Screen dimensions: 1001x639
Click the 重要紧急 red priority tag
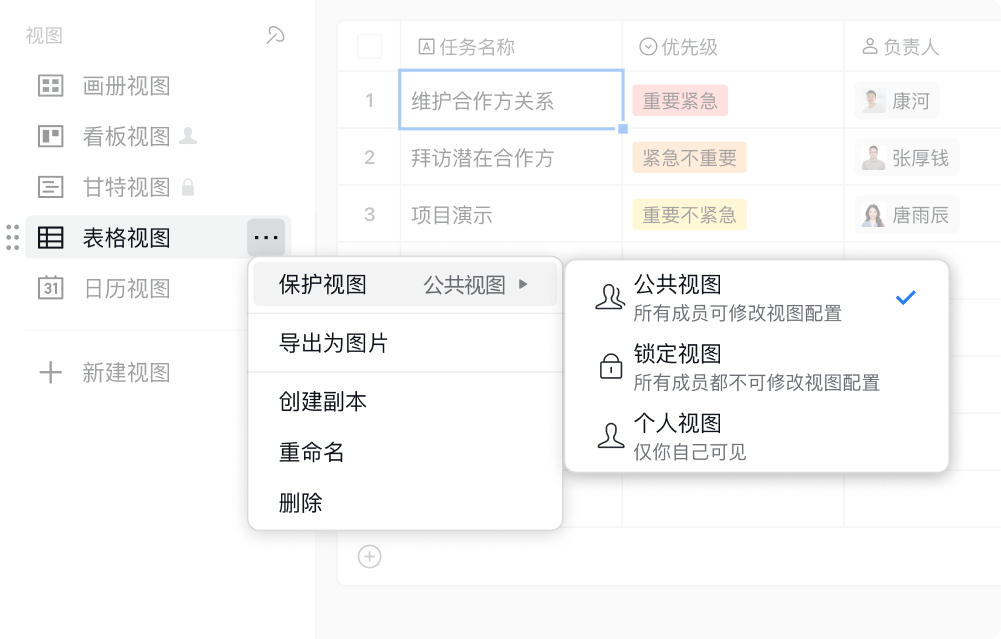(680, 101)
